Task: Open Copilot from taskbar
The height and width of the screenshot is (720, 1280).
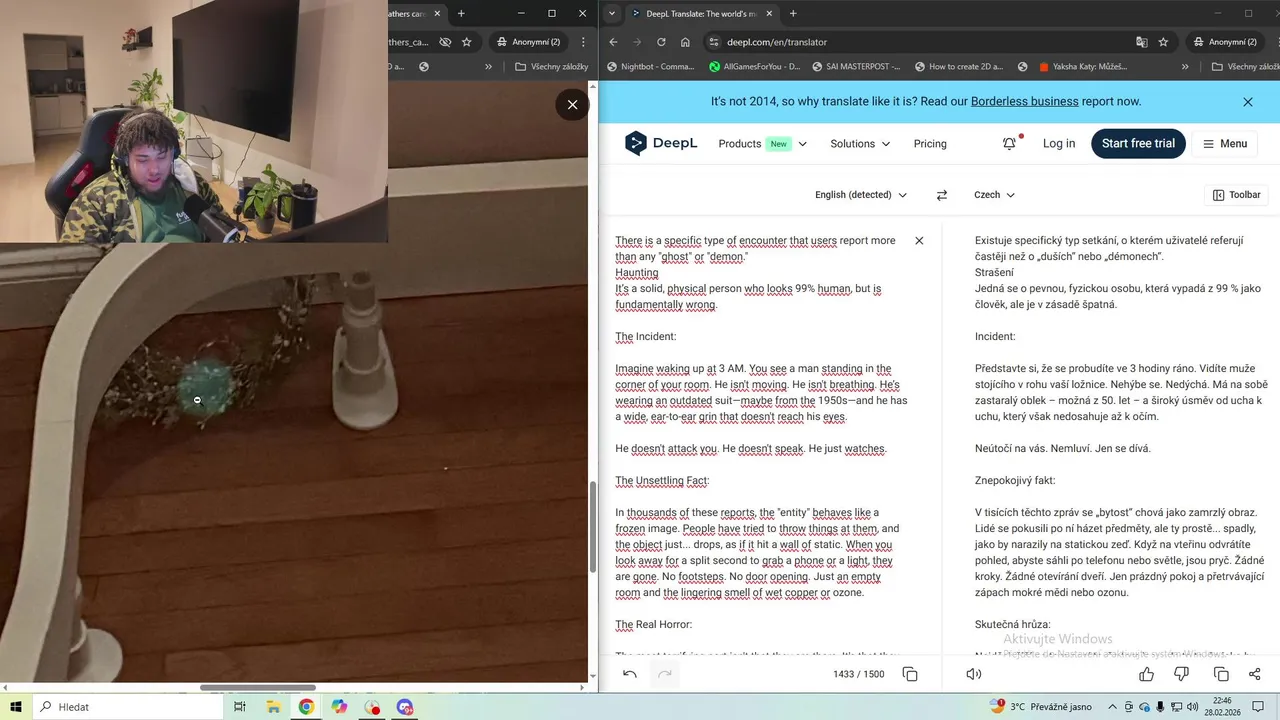Action: [339, 707]
